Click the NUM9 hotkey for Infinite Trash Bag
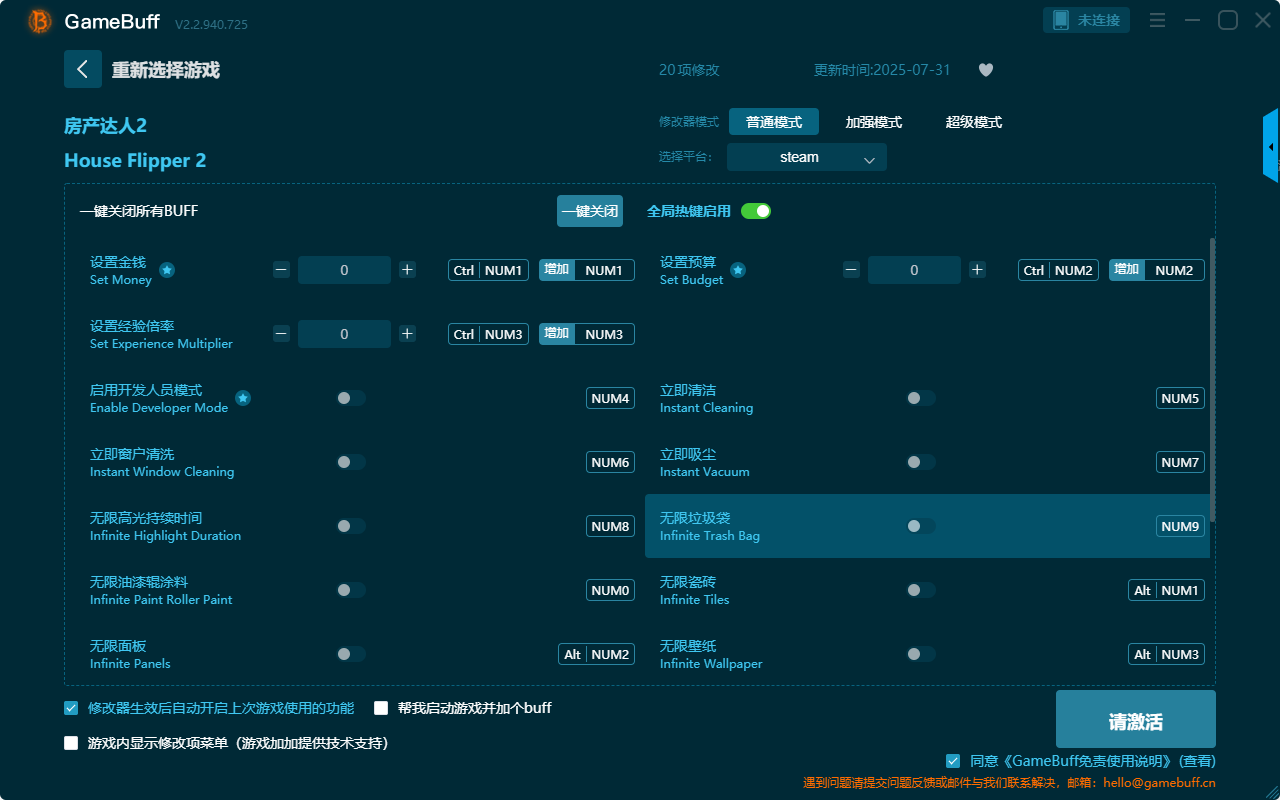 (1180, 526)
